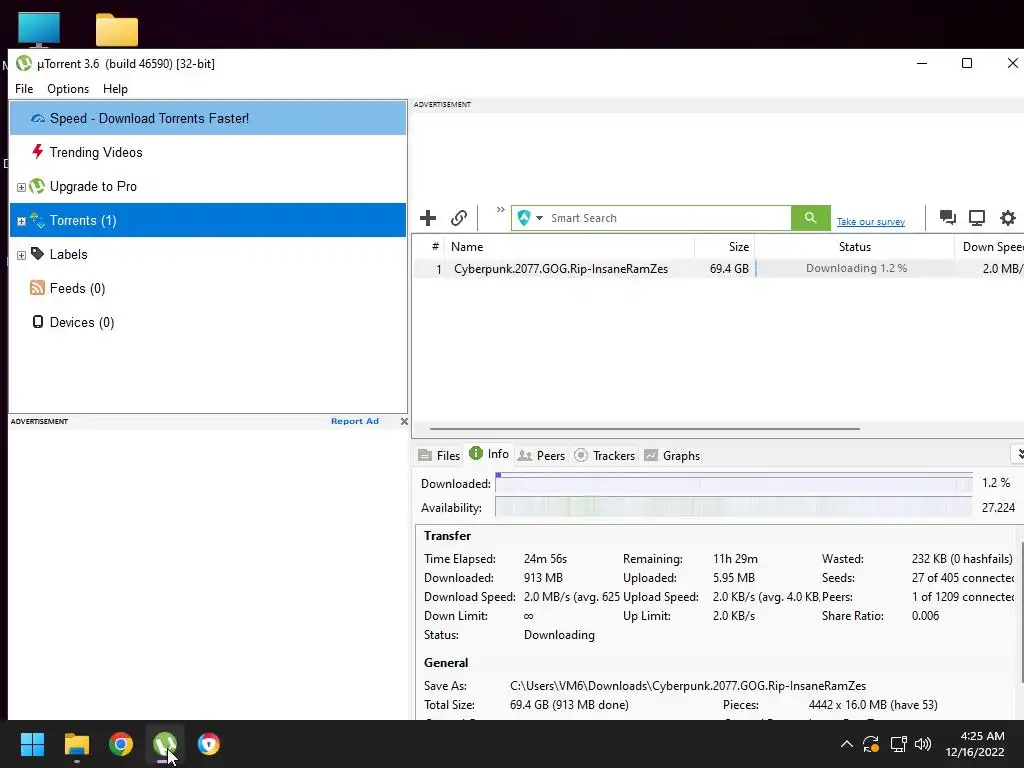Screen dimensions: 1024x768
Task: Select Trending Videos in sidebar
Action: [208, 152]
